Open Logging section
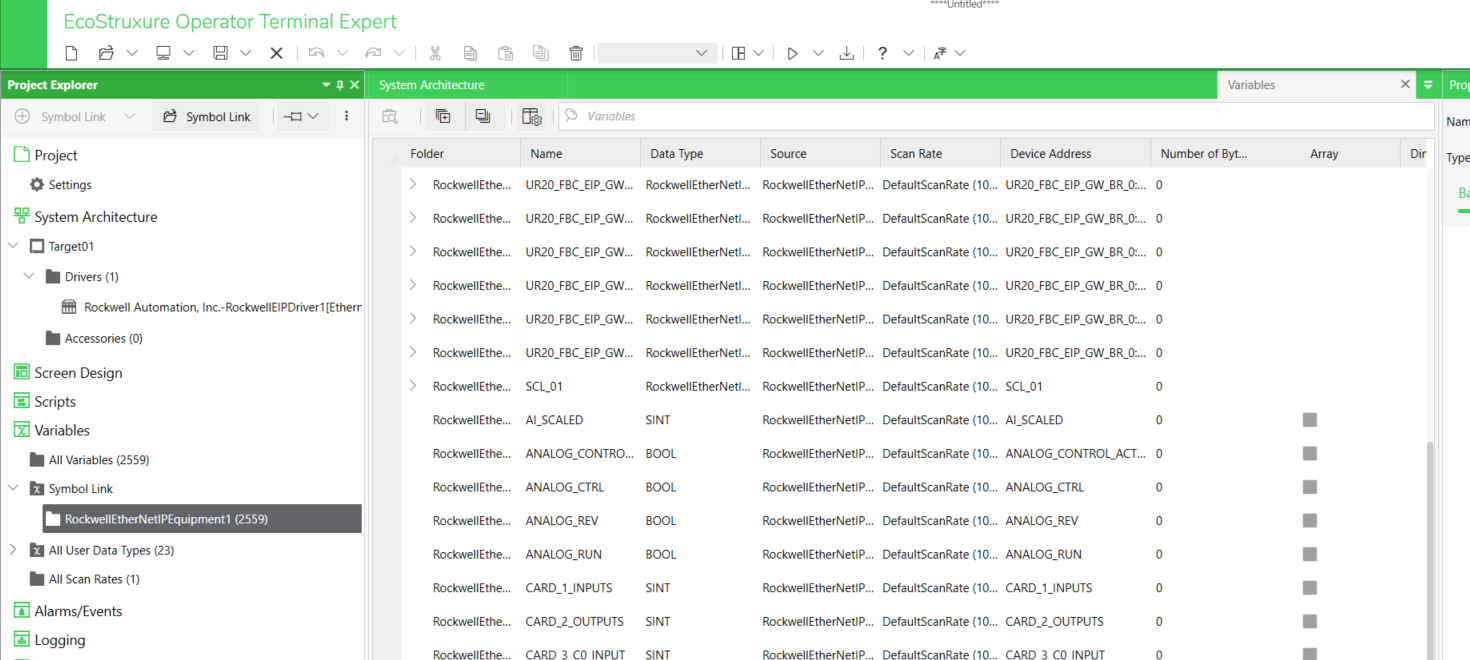This screenshot has width=1470, height=660. (x=60, y=640)
